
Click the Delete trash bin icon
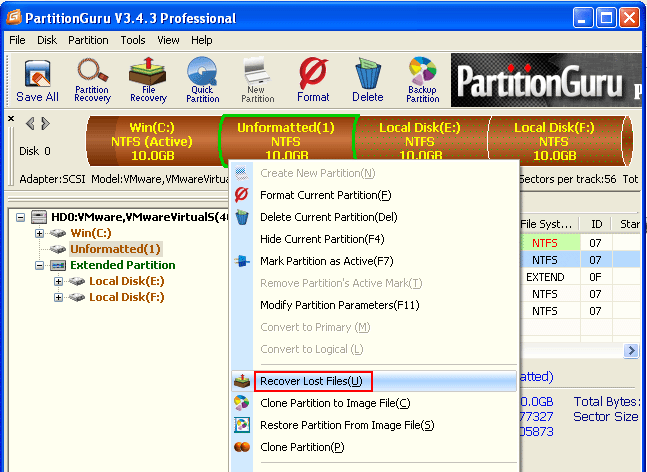[368, 80]
